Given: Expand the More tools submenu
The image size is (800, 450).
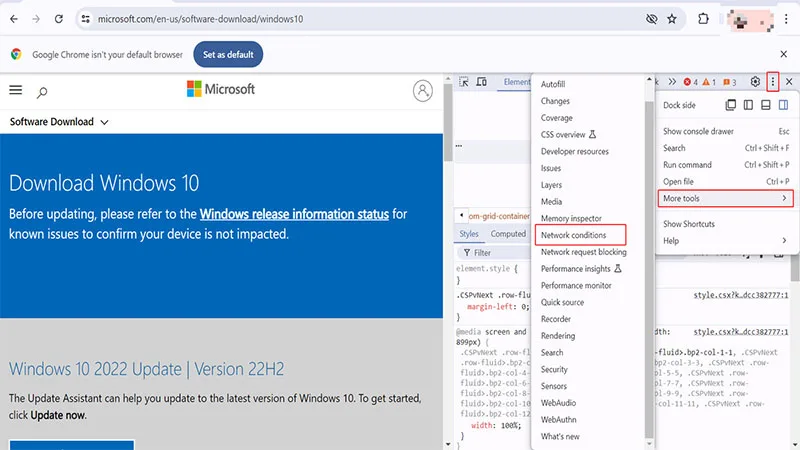Looking at the screenshot, I should tap(726, 198).
